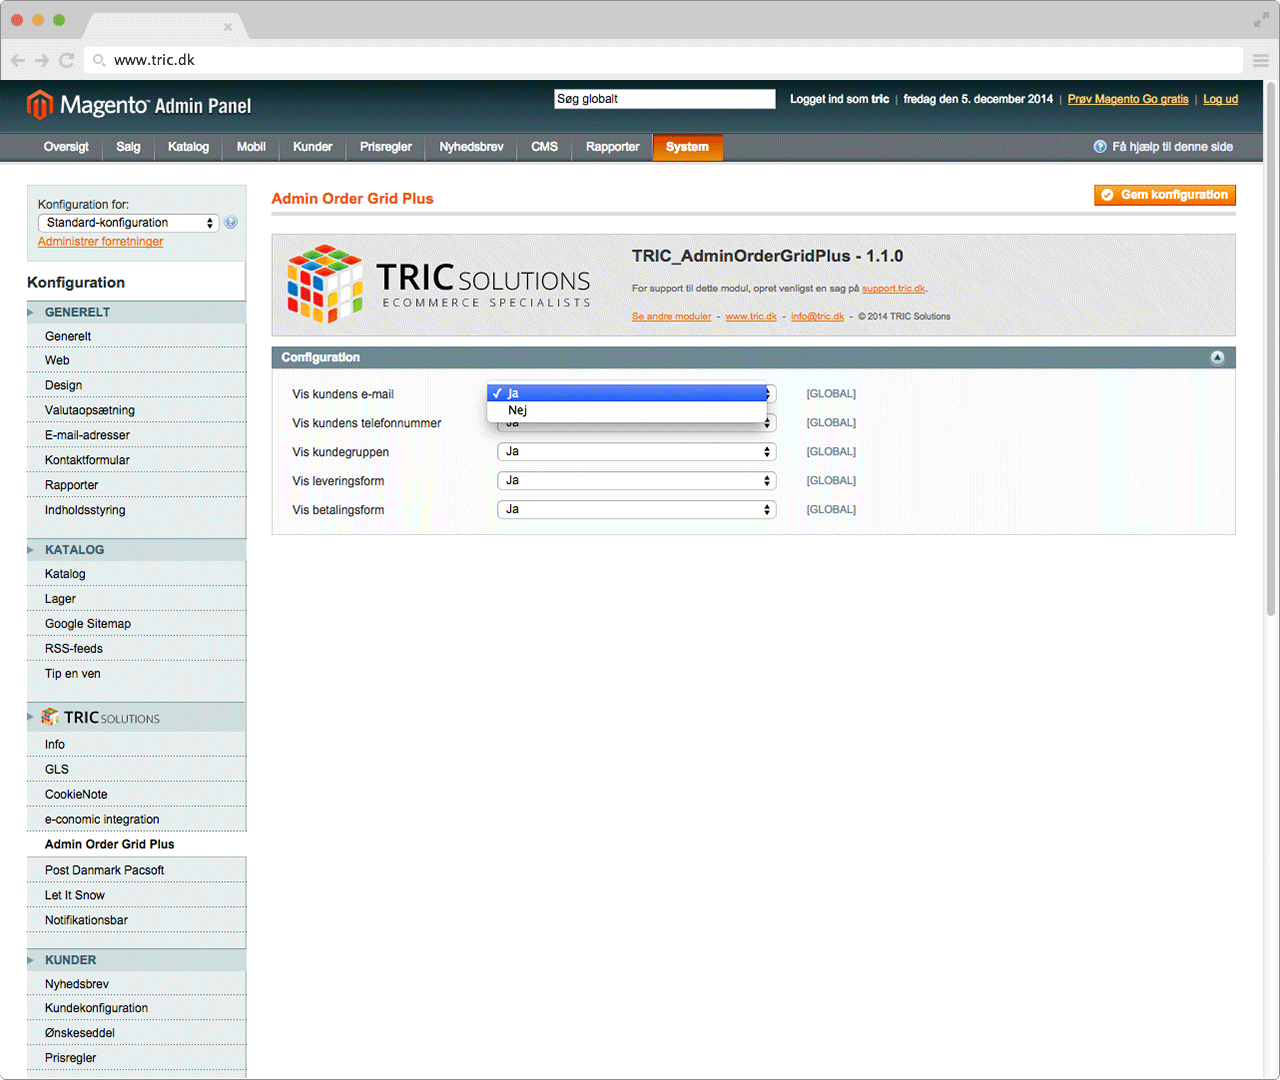This screenshot has height=1080, width=1280.
Task: Open Post Danmark Pacsoft settings
Action: pos(104,870)
